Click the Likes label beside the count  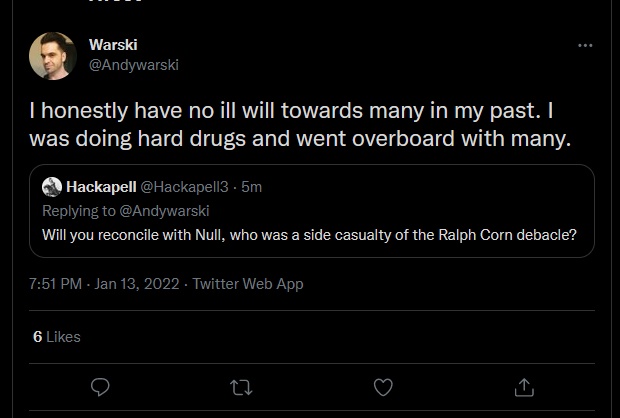tap(63, 337)
